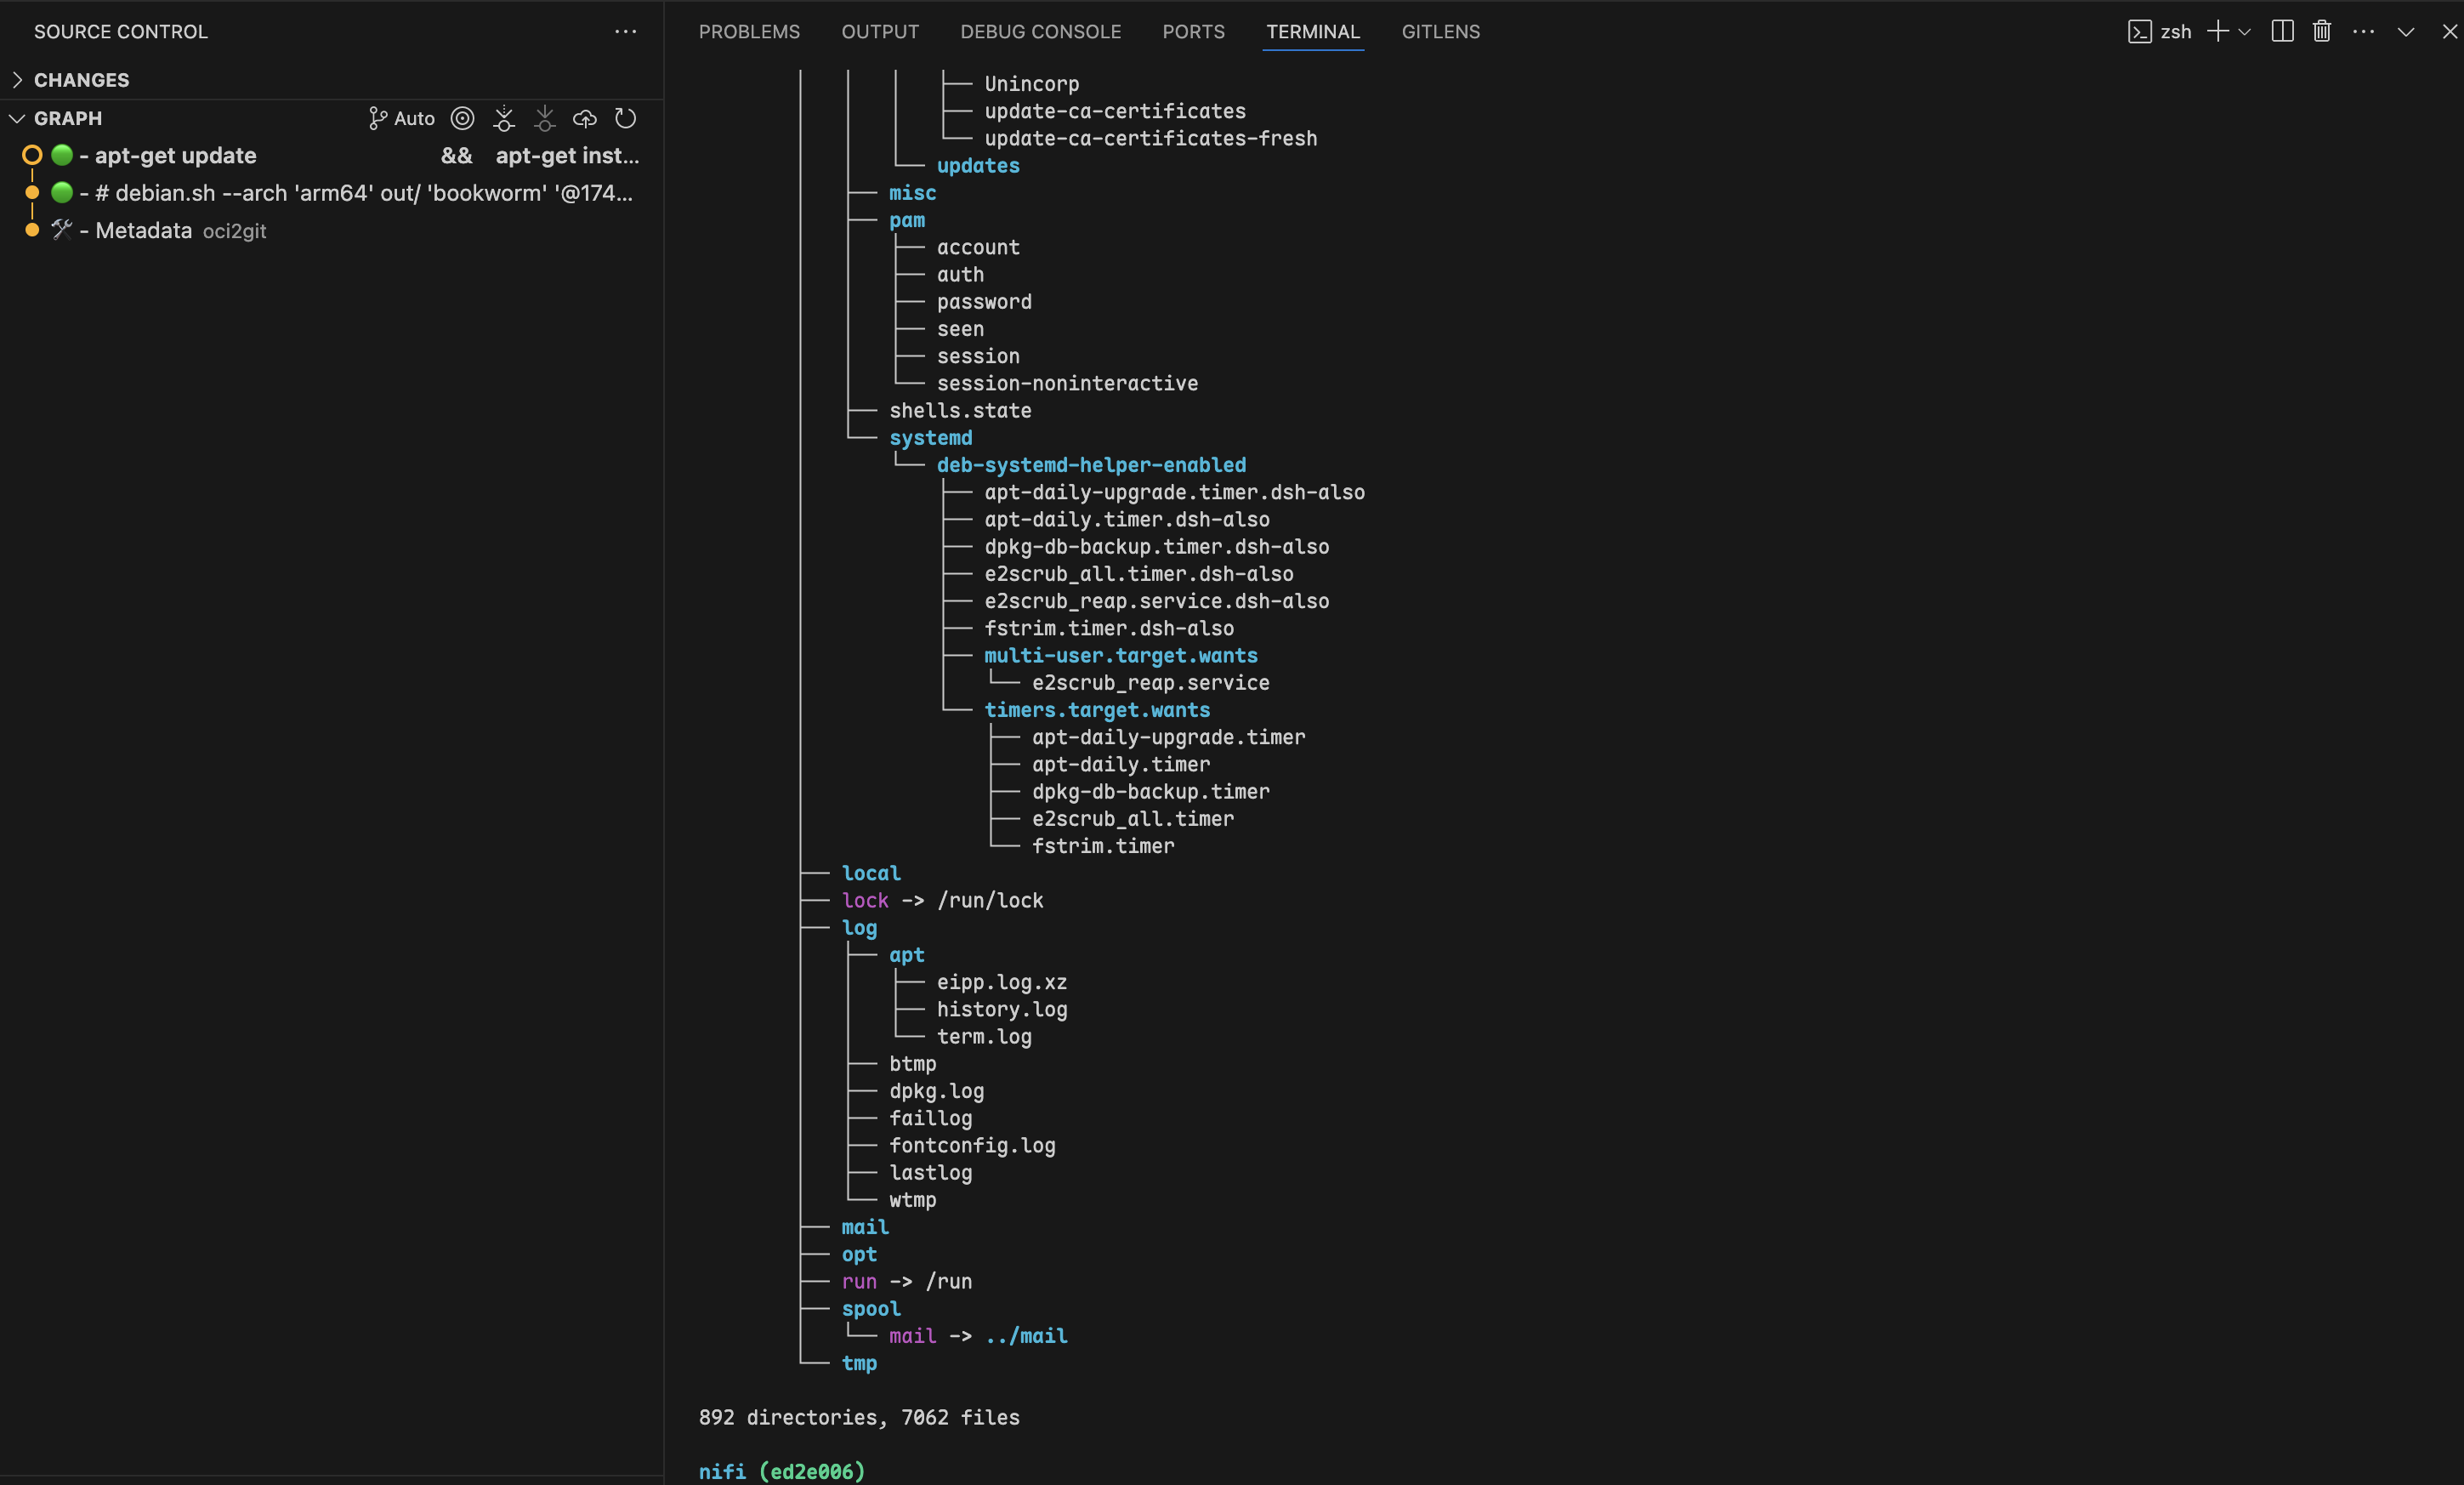2464x1485 pixels.
Task: Click 'session-noninteractive' file text
Action: pyautogui.click(x=1067, y=383)
